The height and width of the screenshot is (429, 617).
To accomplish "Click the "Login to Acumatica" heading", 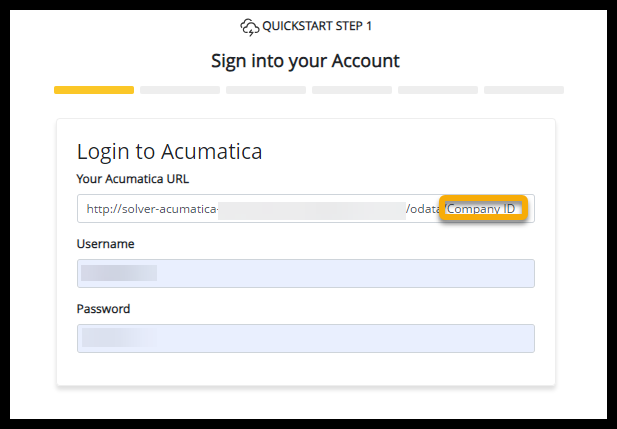I will click(169, 152).
